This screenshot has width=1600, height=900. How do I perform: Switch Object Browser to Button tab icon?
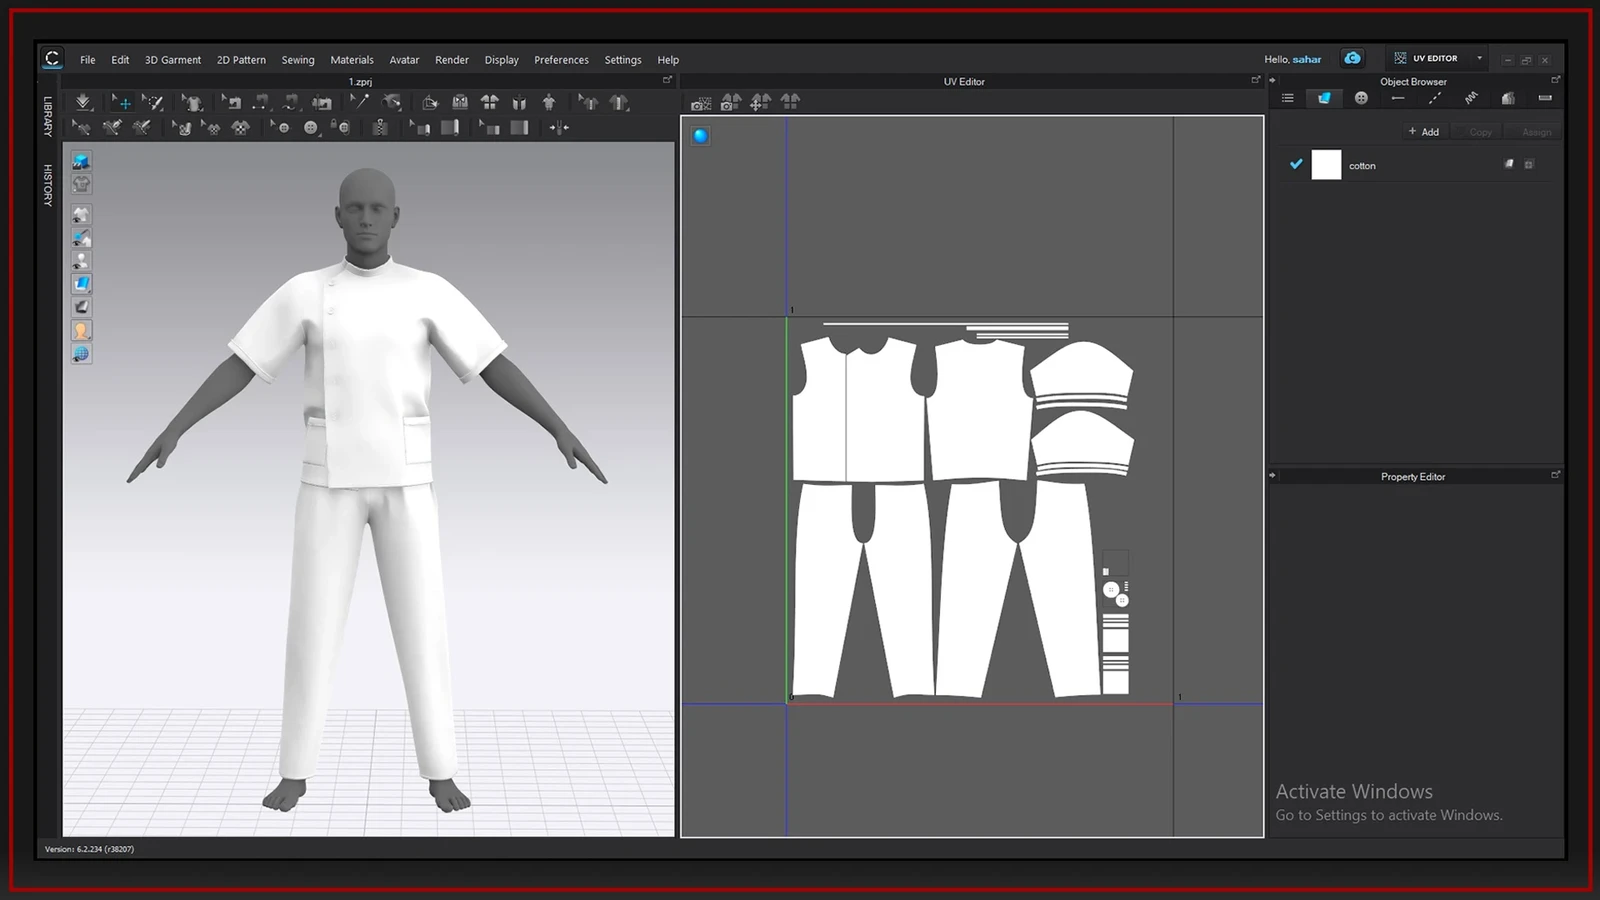click(1361, 98)
